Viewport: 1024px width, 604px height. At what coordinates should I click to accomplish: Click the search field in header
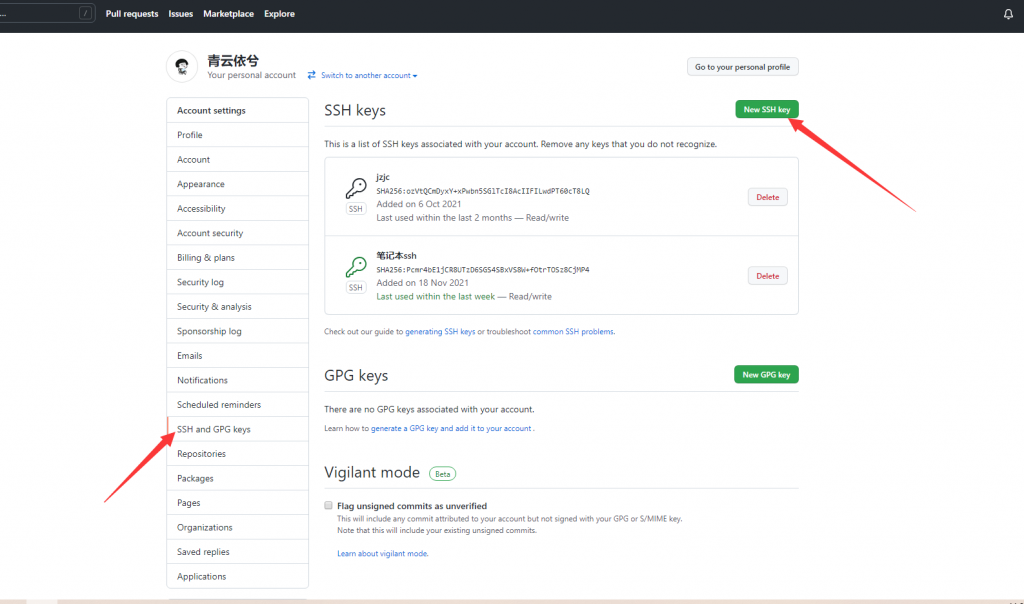[40, 14]
